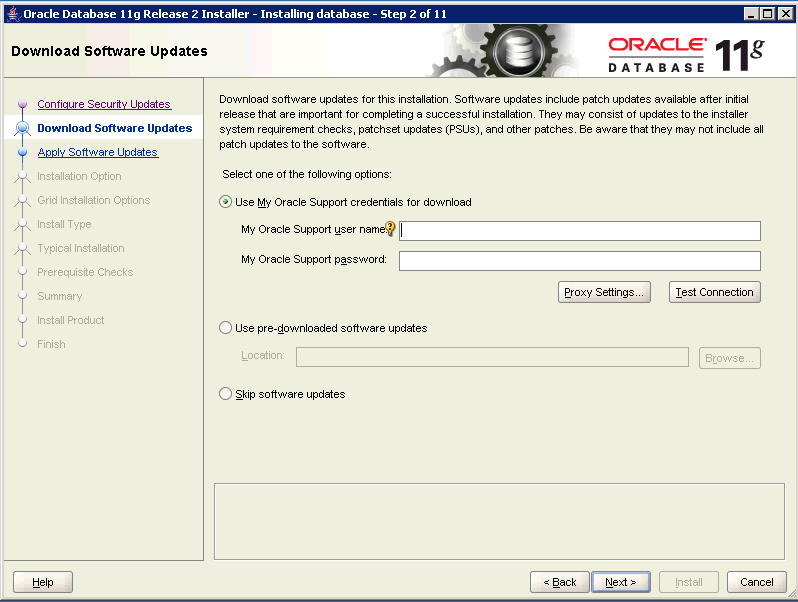The width and height of the screenshot is (798, 602).
Task: Choose Skip software updates radio button
Action: [225, 394]
